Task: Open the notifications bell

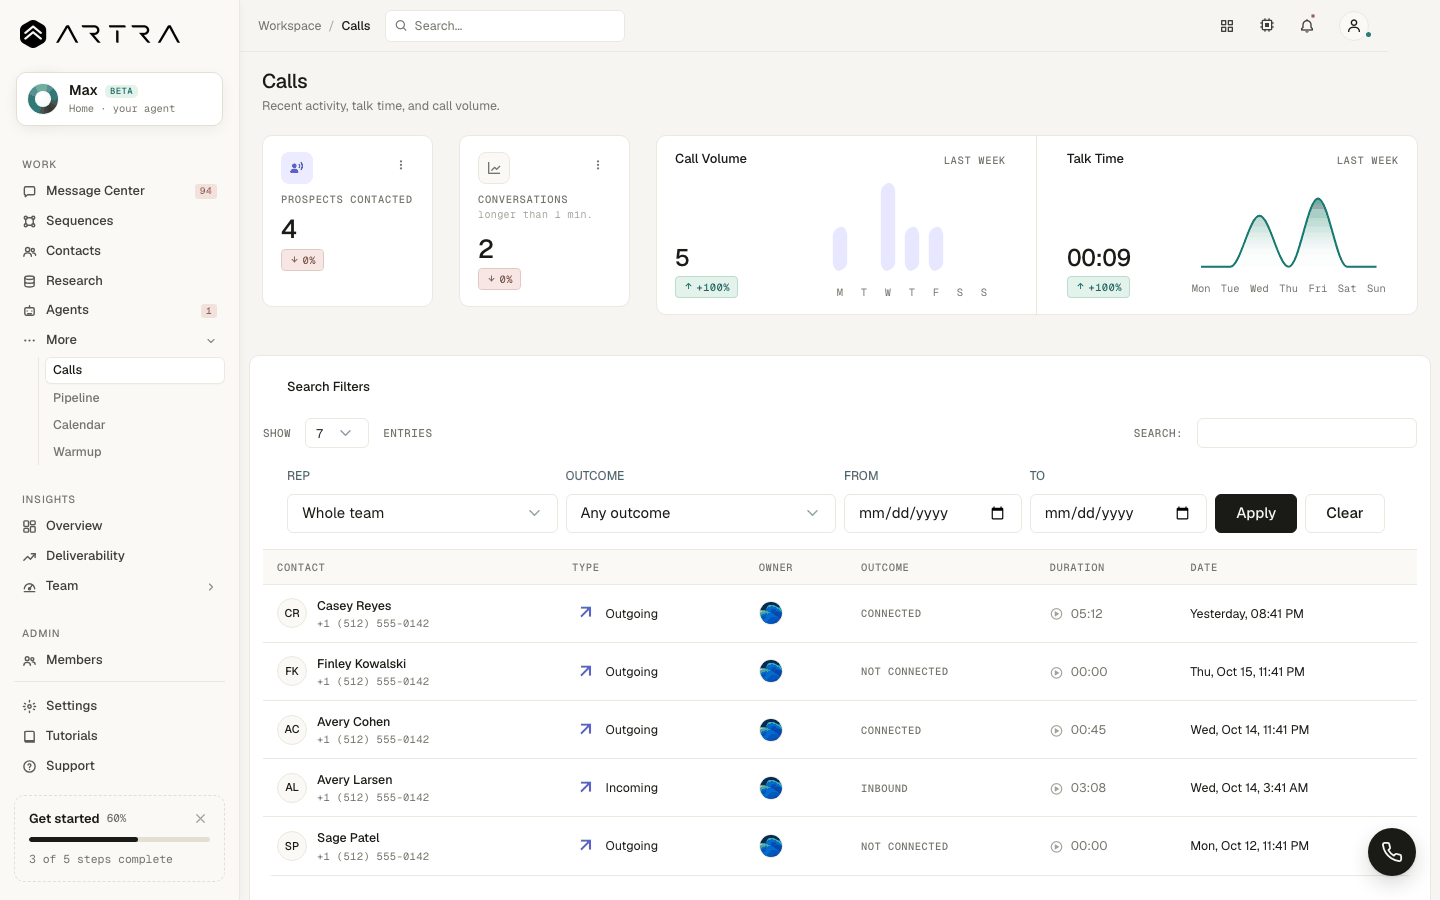Action: (1307, 26)
